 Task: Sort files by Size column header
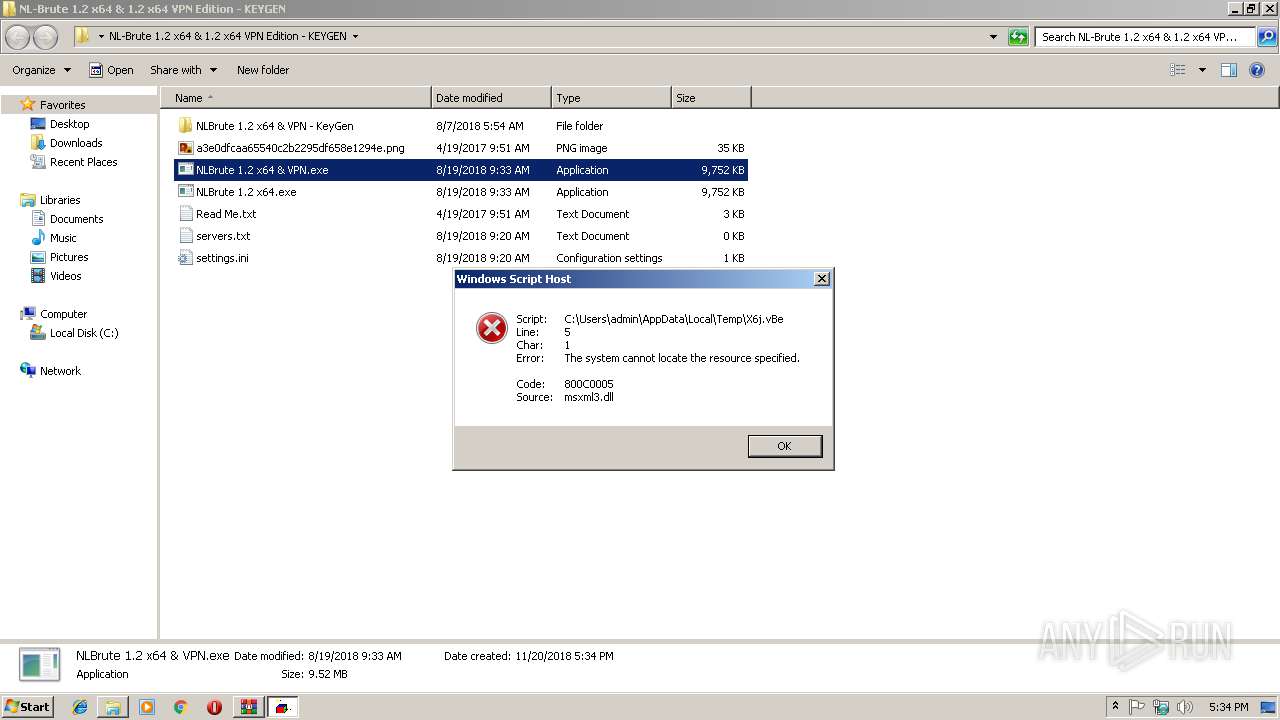point(711,98)
